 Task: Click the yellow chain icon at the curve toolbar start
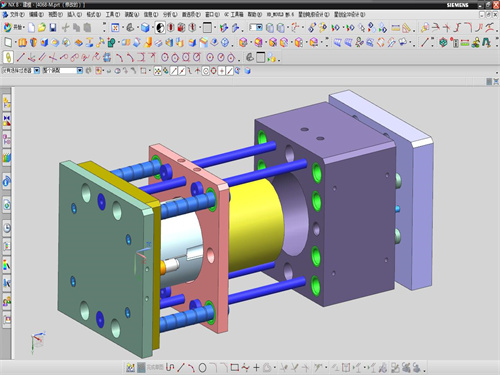tap(8, 57)
